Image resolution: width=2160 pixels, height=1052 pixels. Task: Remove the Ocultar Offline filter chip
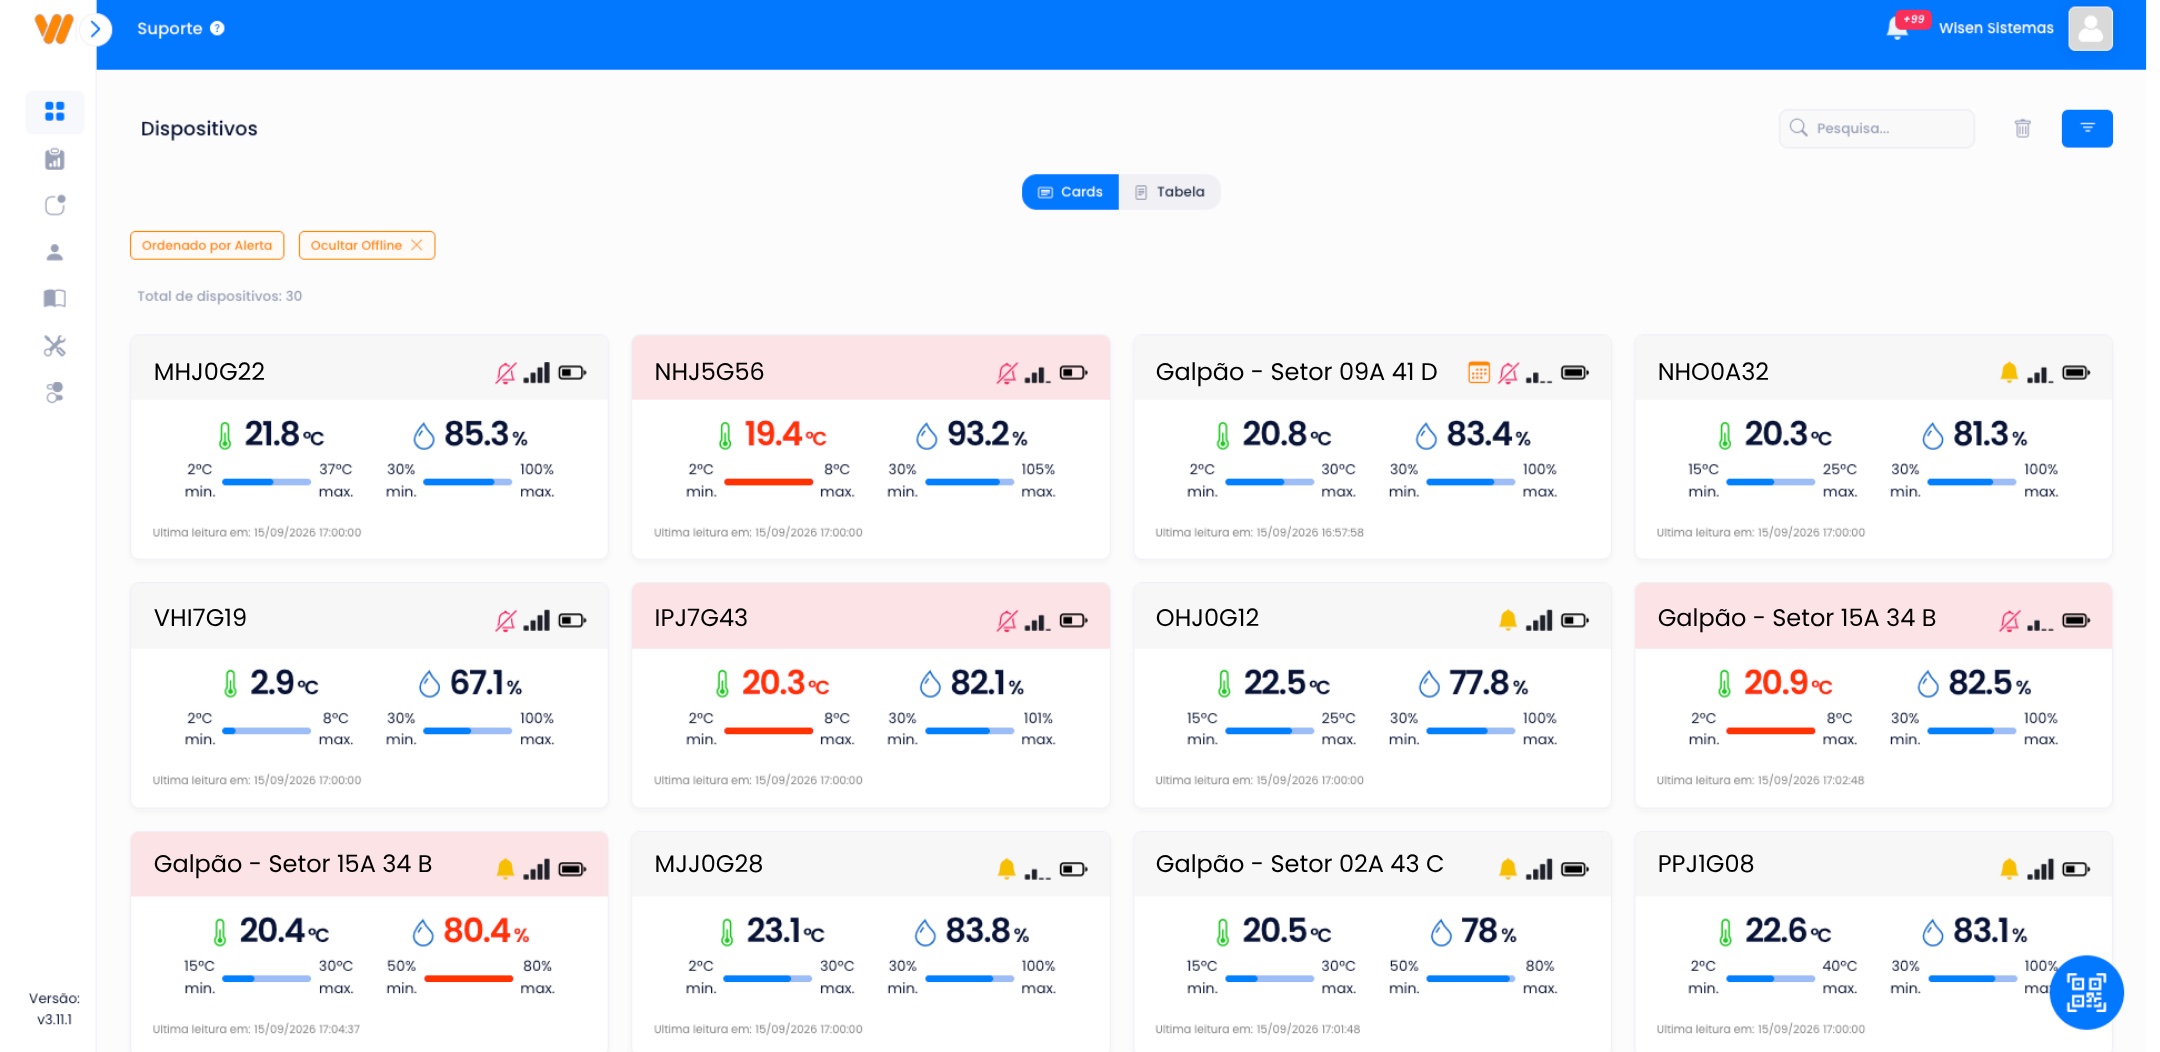point(417,245)
